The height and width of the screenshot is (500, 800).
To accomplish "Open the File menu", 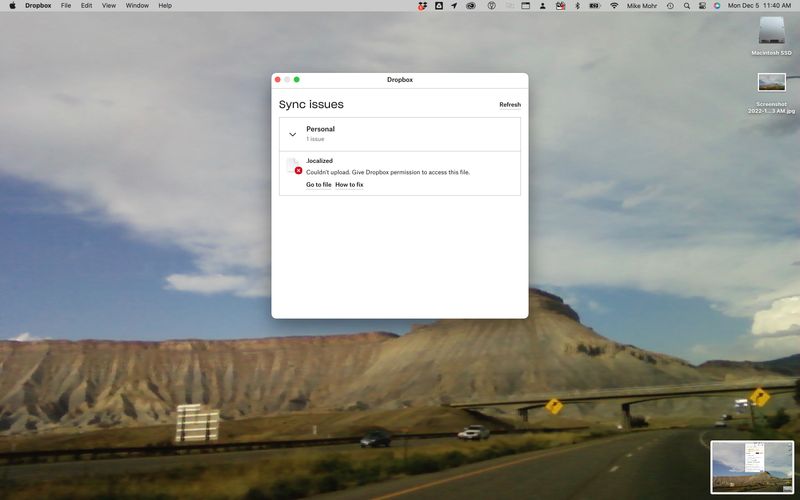I will tap(66, 6).
